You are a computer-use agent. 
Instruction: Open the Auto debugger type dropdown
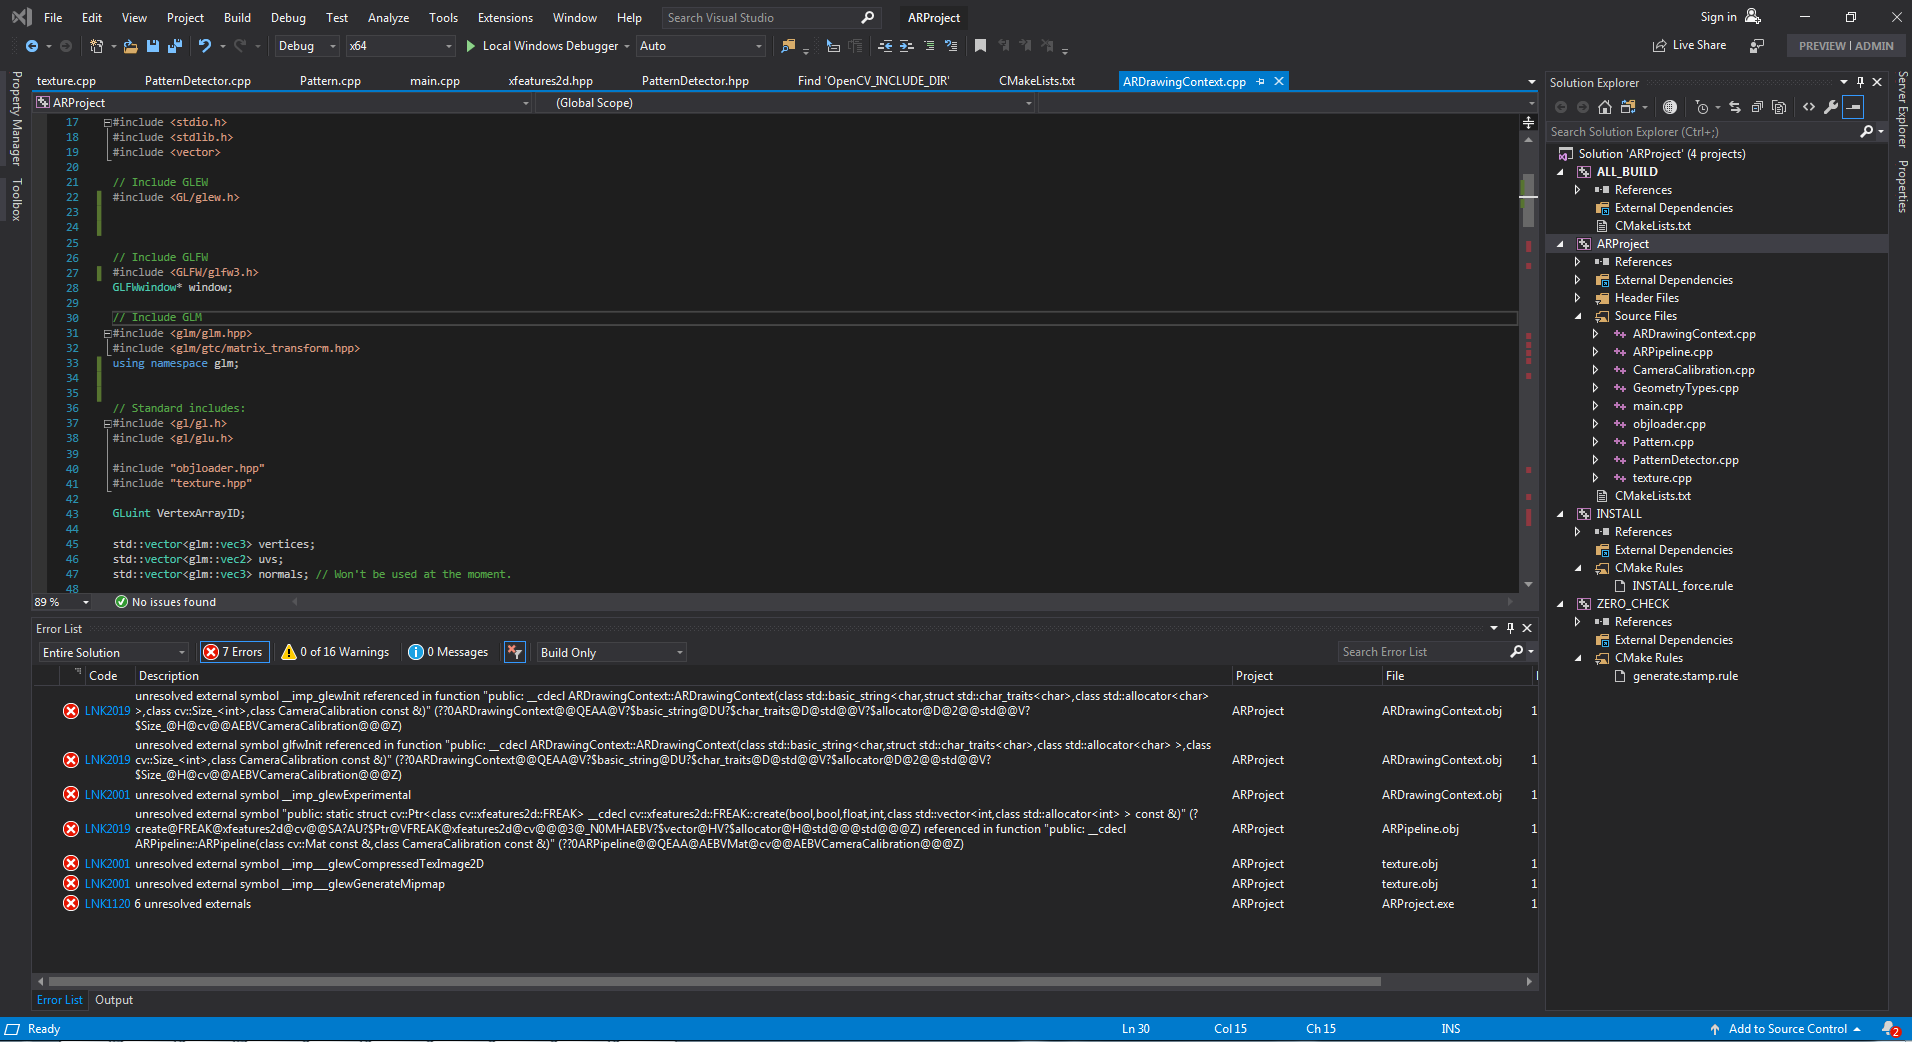pos(701,46)
